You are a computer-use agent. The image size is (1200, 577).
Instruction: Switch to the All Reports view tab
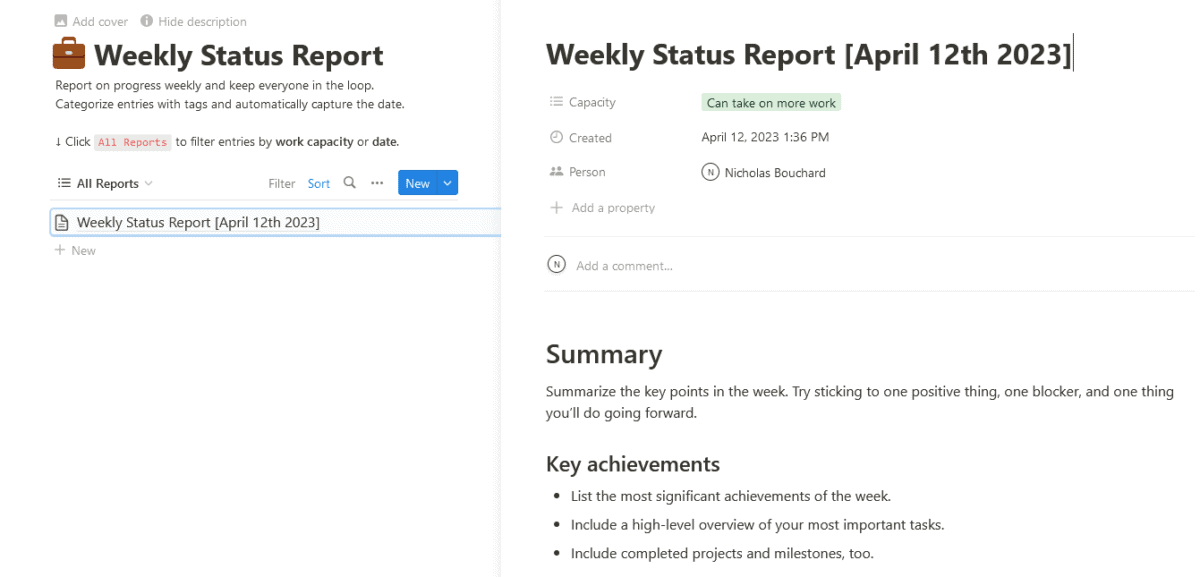pos(104,183)
